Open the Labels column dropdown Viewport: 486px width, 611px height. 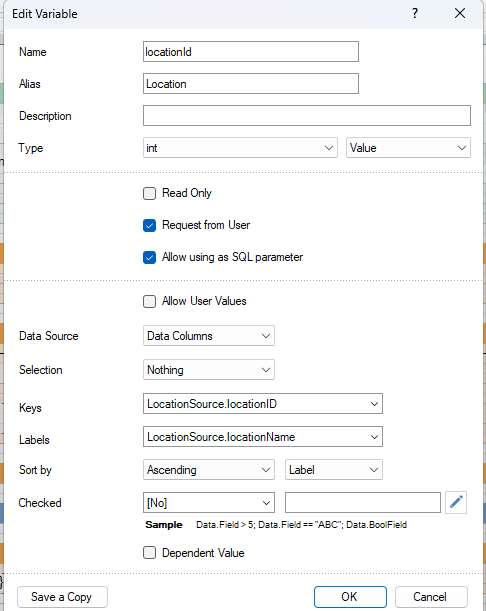click(263, 436)
